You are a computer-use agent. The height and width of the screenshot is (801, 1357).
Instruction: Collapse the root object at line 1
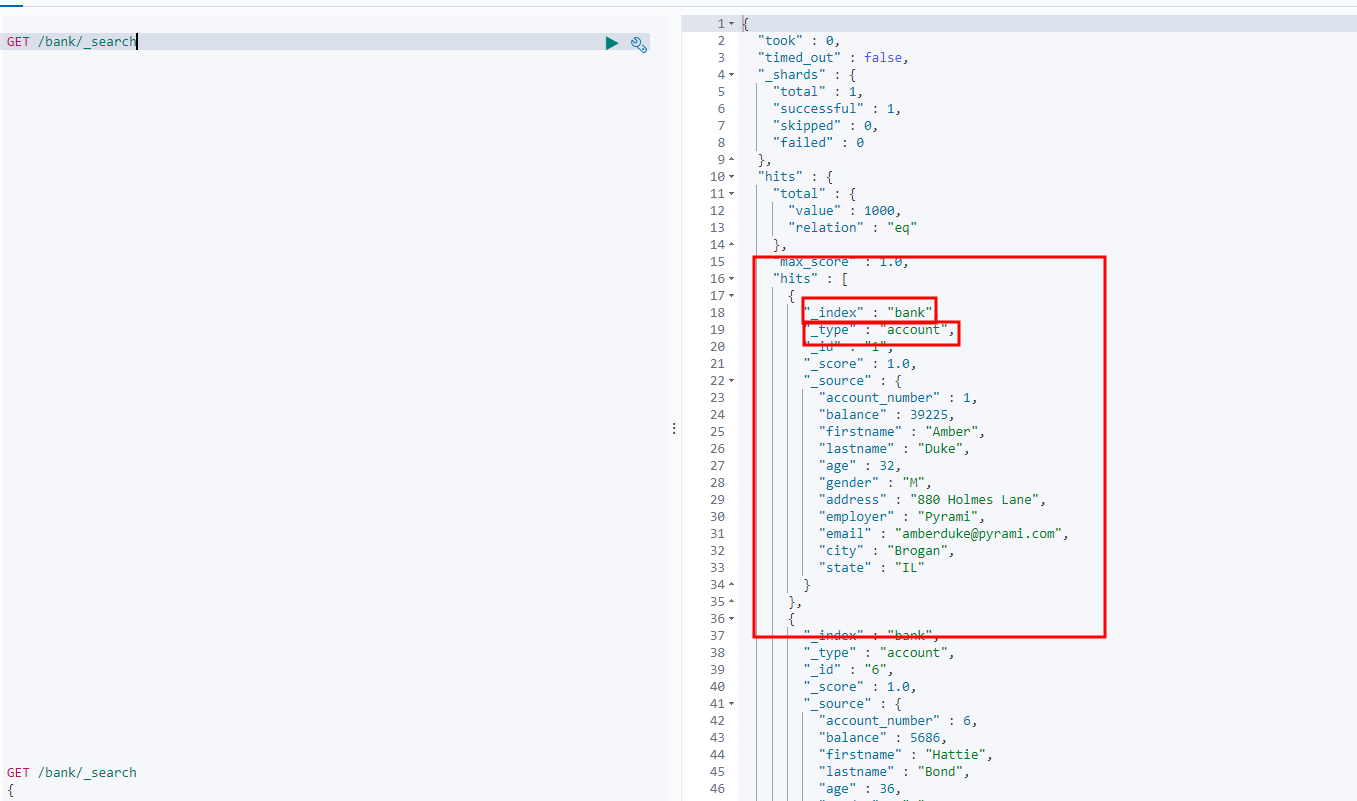click(732, 23)
